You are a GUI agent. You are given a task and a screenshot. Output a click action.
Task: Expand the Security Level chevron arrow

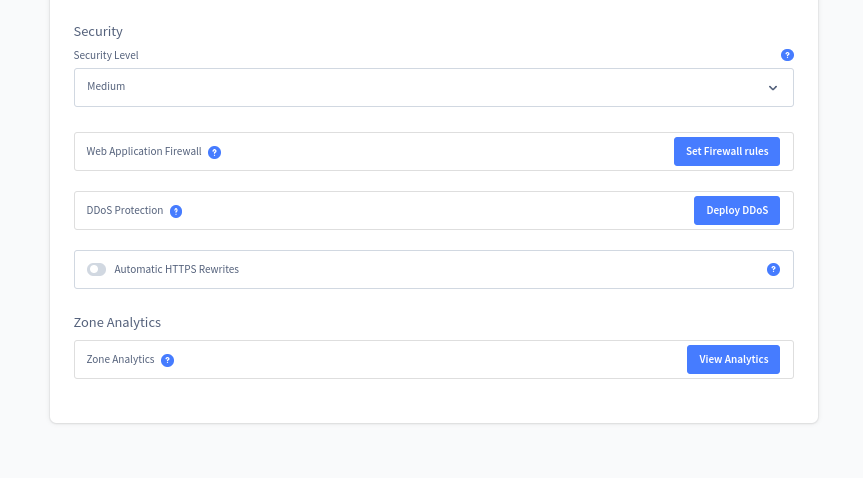773,88
